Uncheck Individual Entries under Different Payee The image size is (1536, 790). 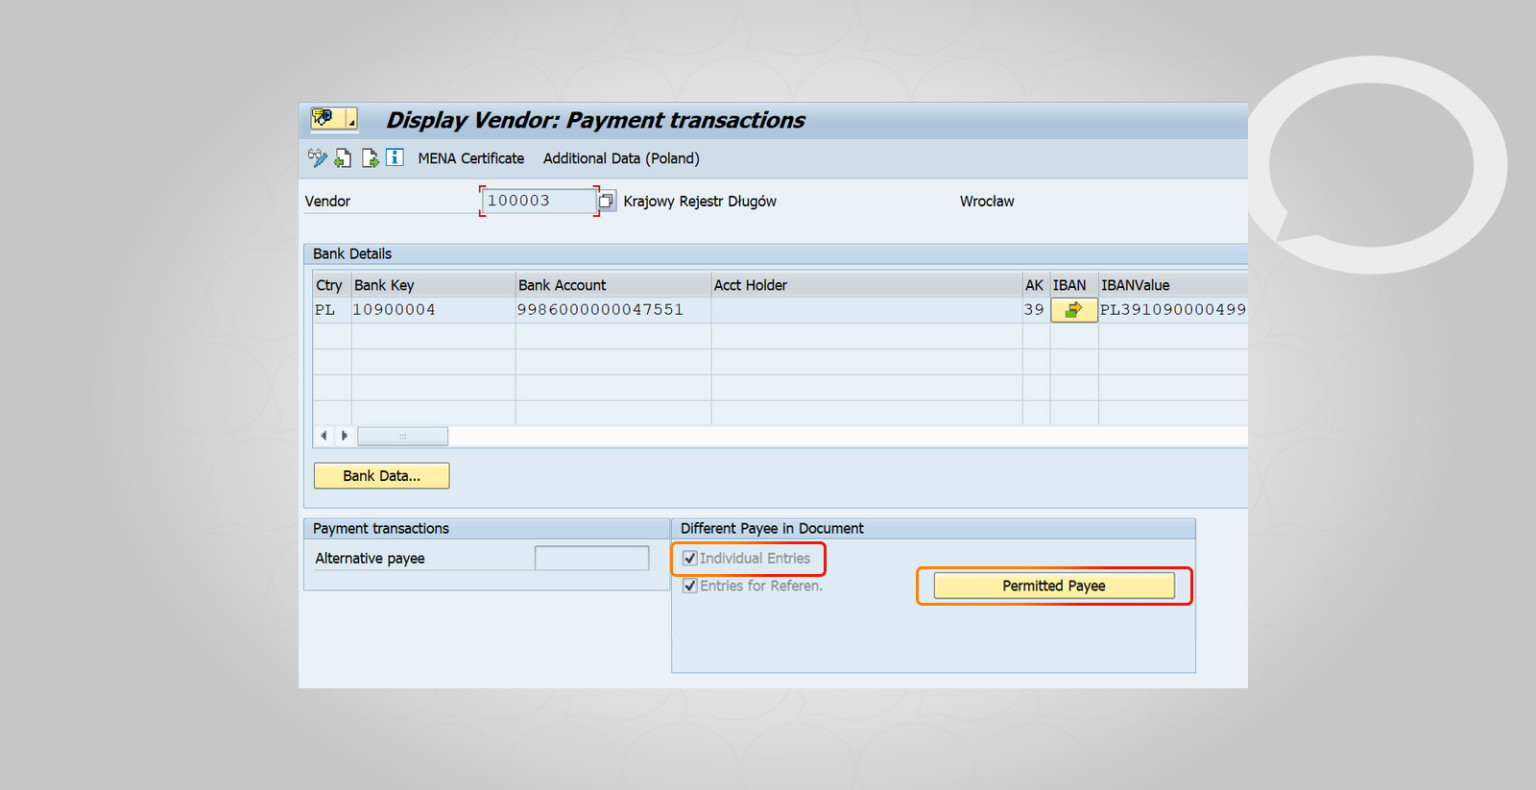coord(688,558)
